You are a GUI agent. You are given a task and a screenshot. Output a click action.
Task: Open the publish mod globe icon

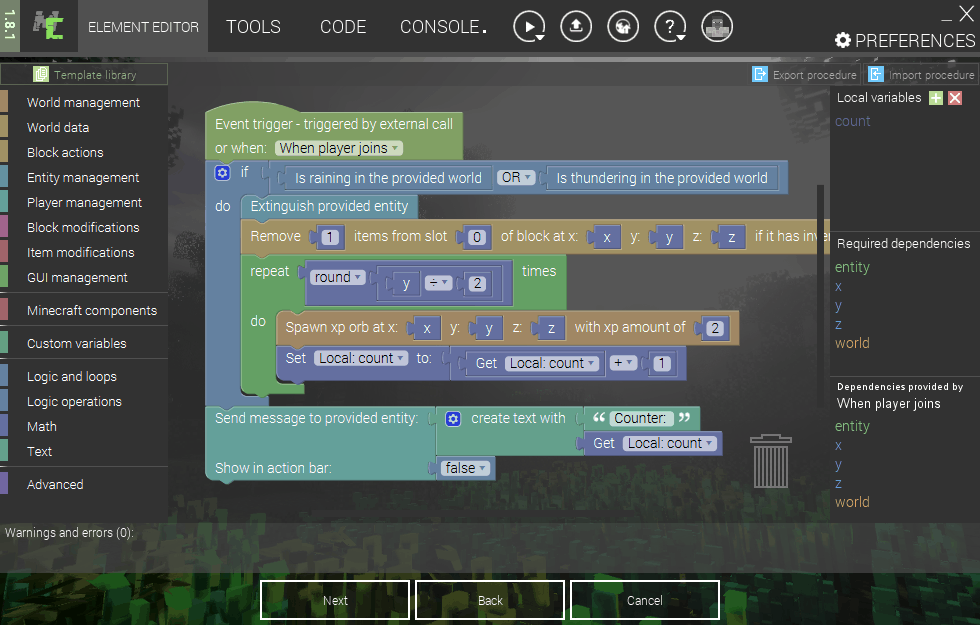623,26
